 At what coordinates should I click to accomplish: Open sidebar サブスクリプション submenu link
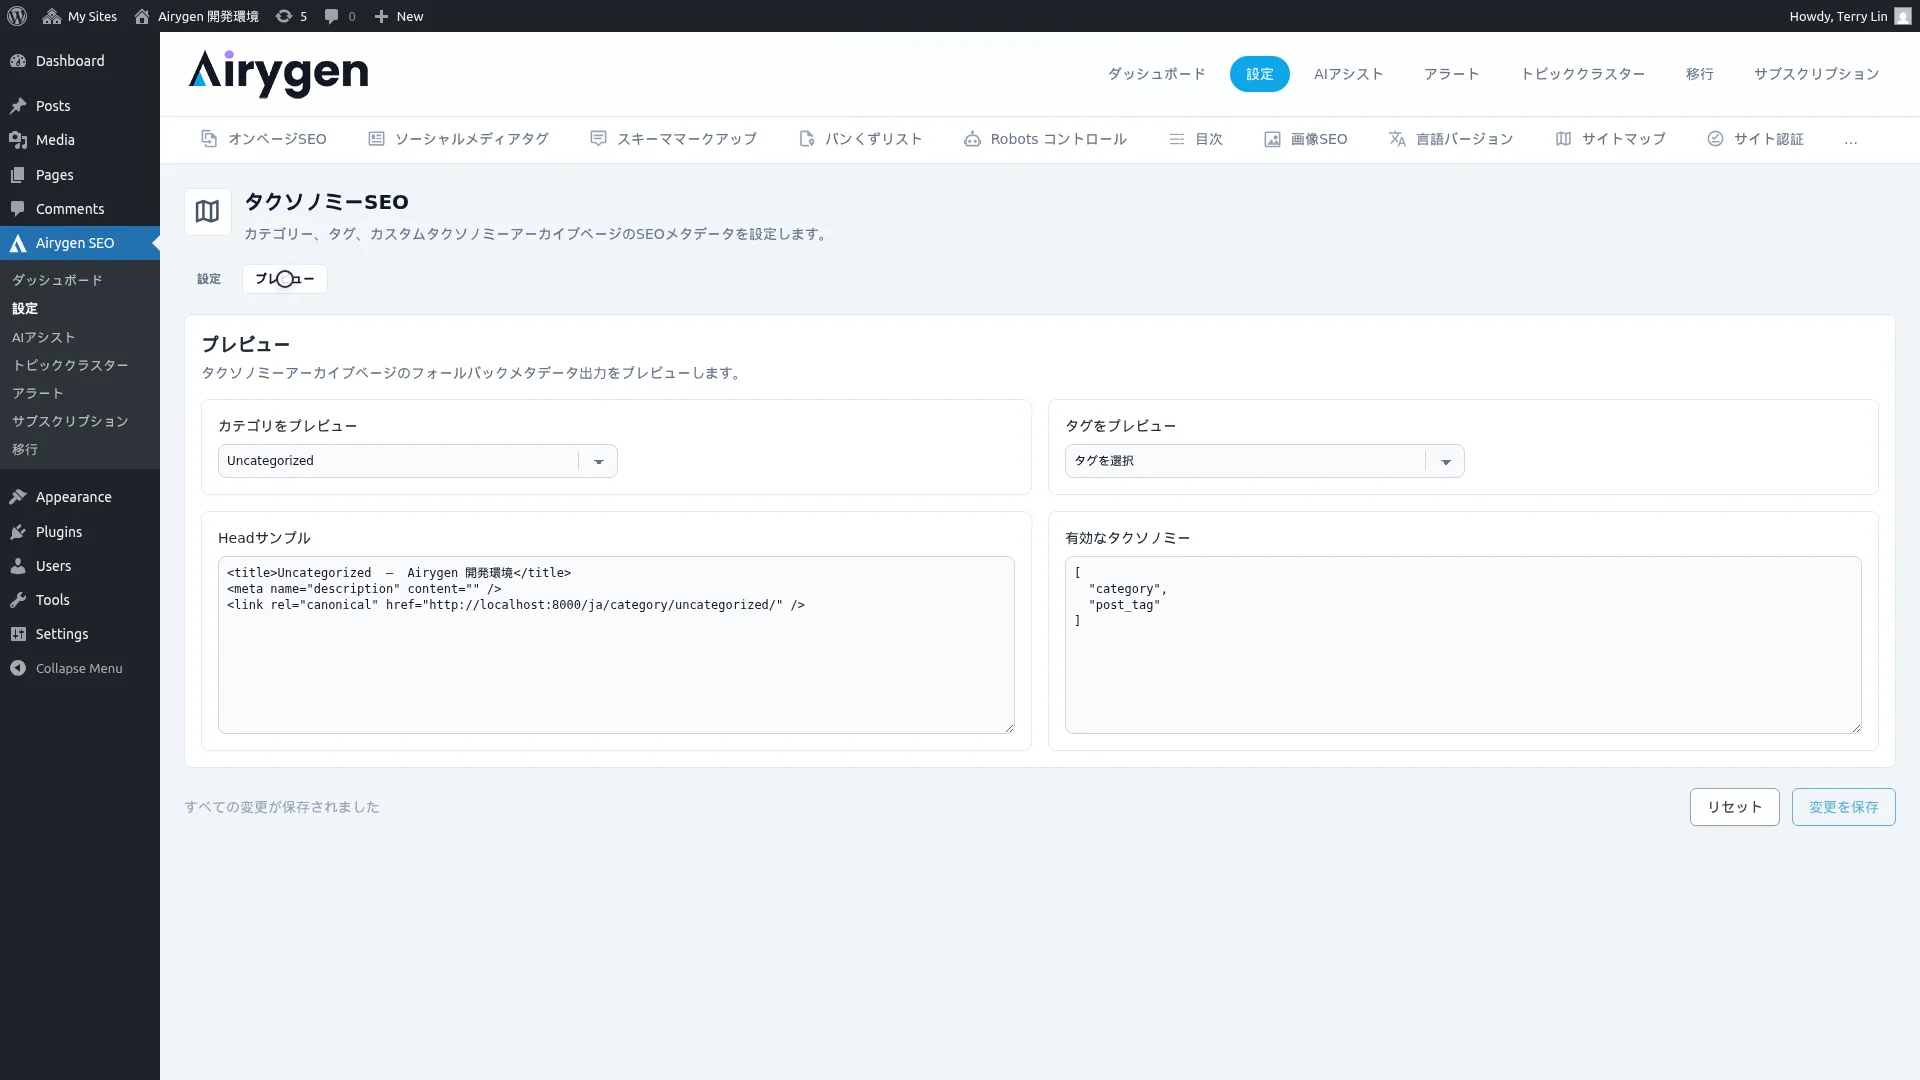click(x=70, y=422)
